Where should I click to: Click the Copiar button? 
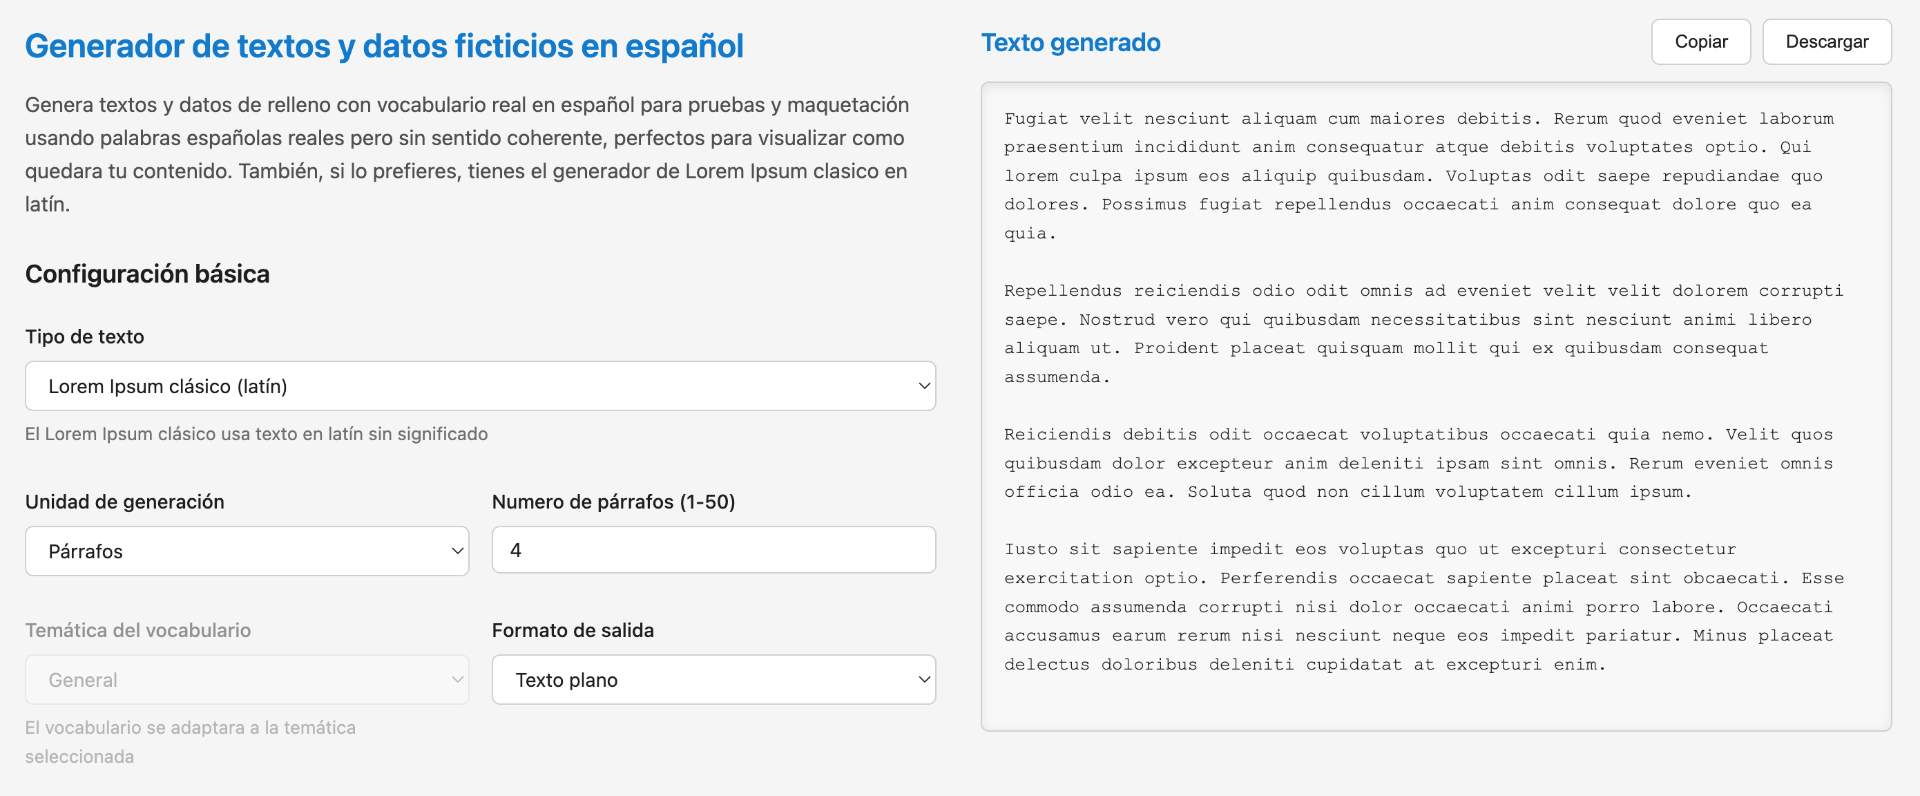pyautogui.click(x=1700, y=42)
